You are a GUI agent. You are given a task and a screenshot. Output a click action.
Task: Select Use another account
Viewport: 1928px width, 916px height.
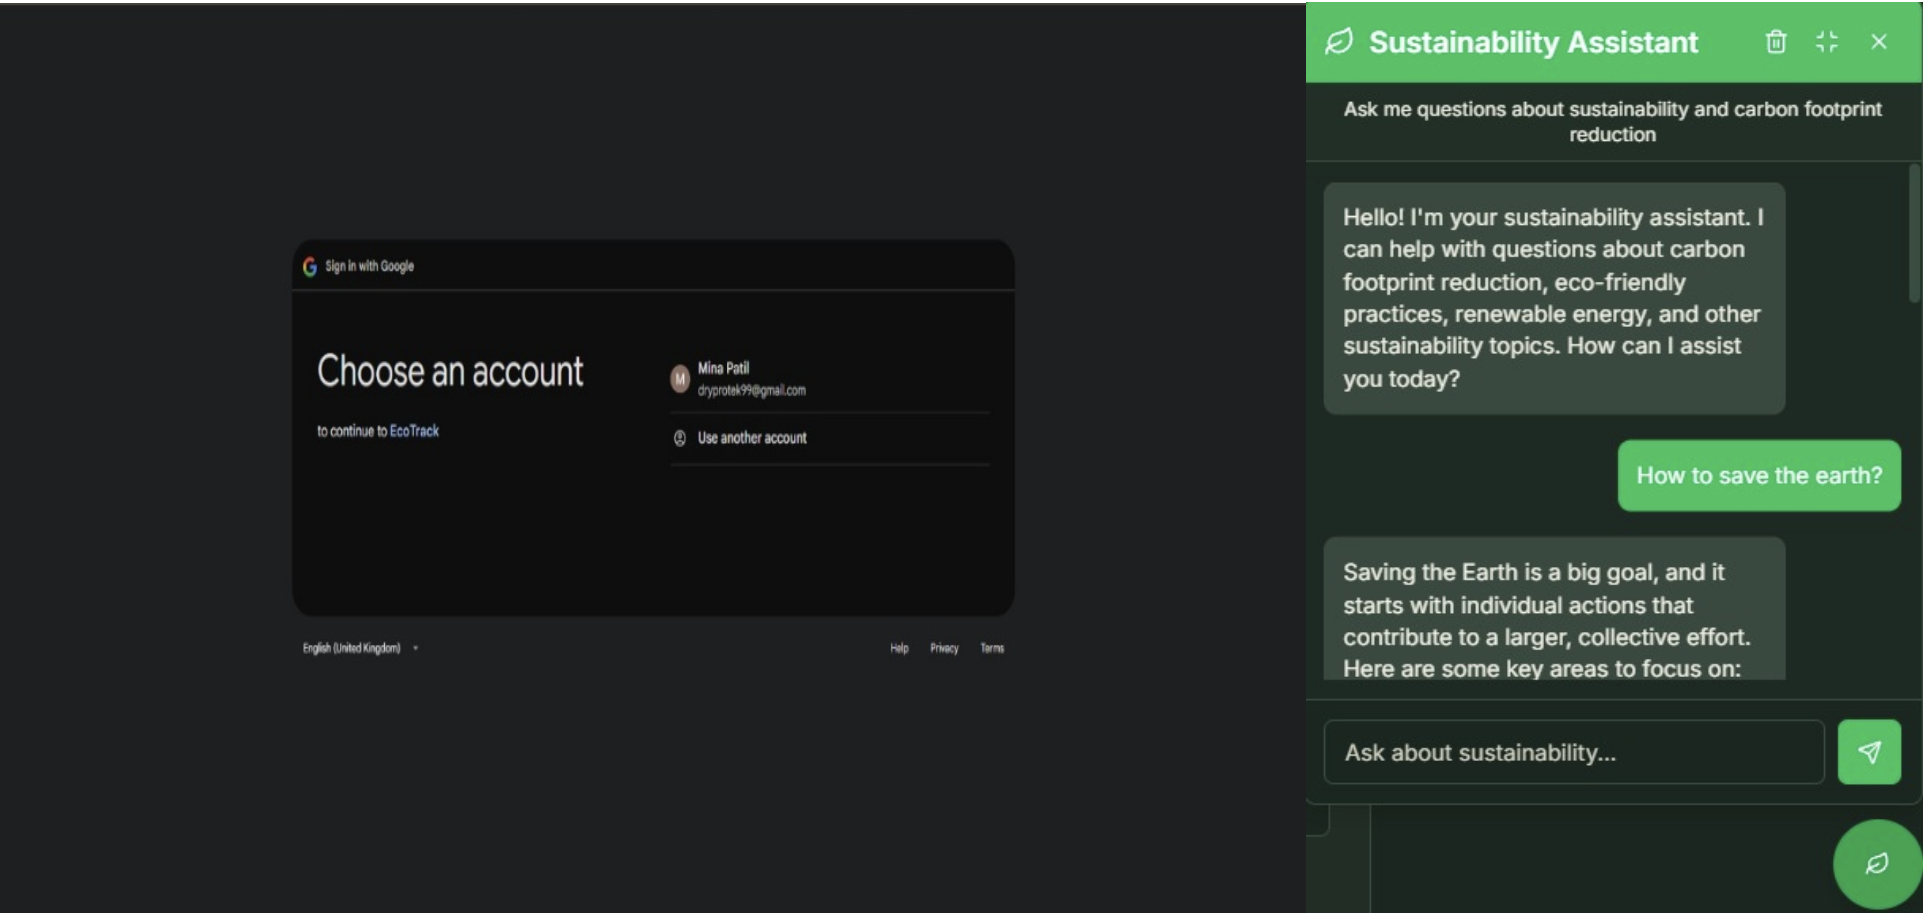coord(753,437)
